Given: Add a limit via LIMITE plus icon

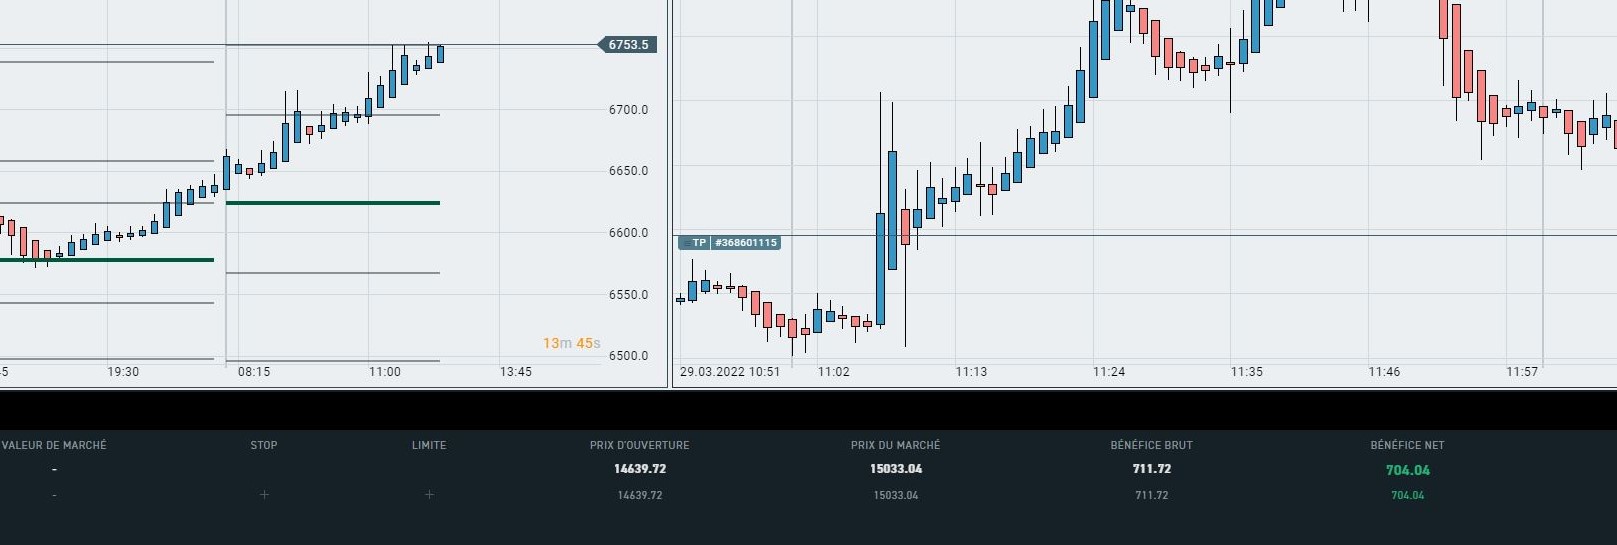Looking at the screenshot, I should point(429,495).
